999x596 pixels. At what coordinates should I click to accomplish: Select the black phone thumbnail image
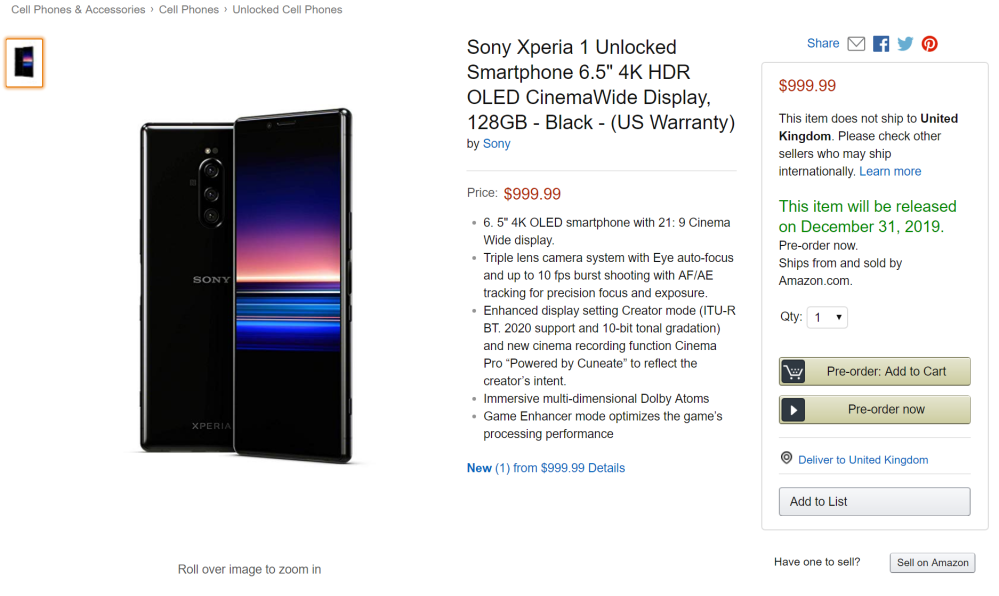(25, 63)
